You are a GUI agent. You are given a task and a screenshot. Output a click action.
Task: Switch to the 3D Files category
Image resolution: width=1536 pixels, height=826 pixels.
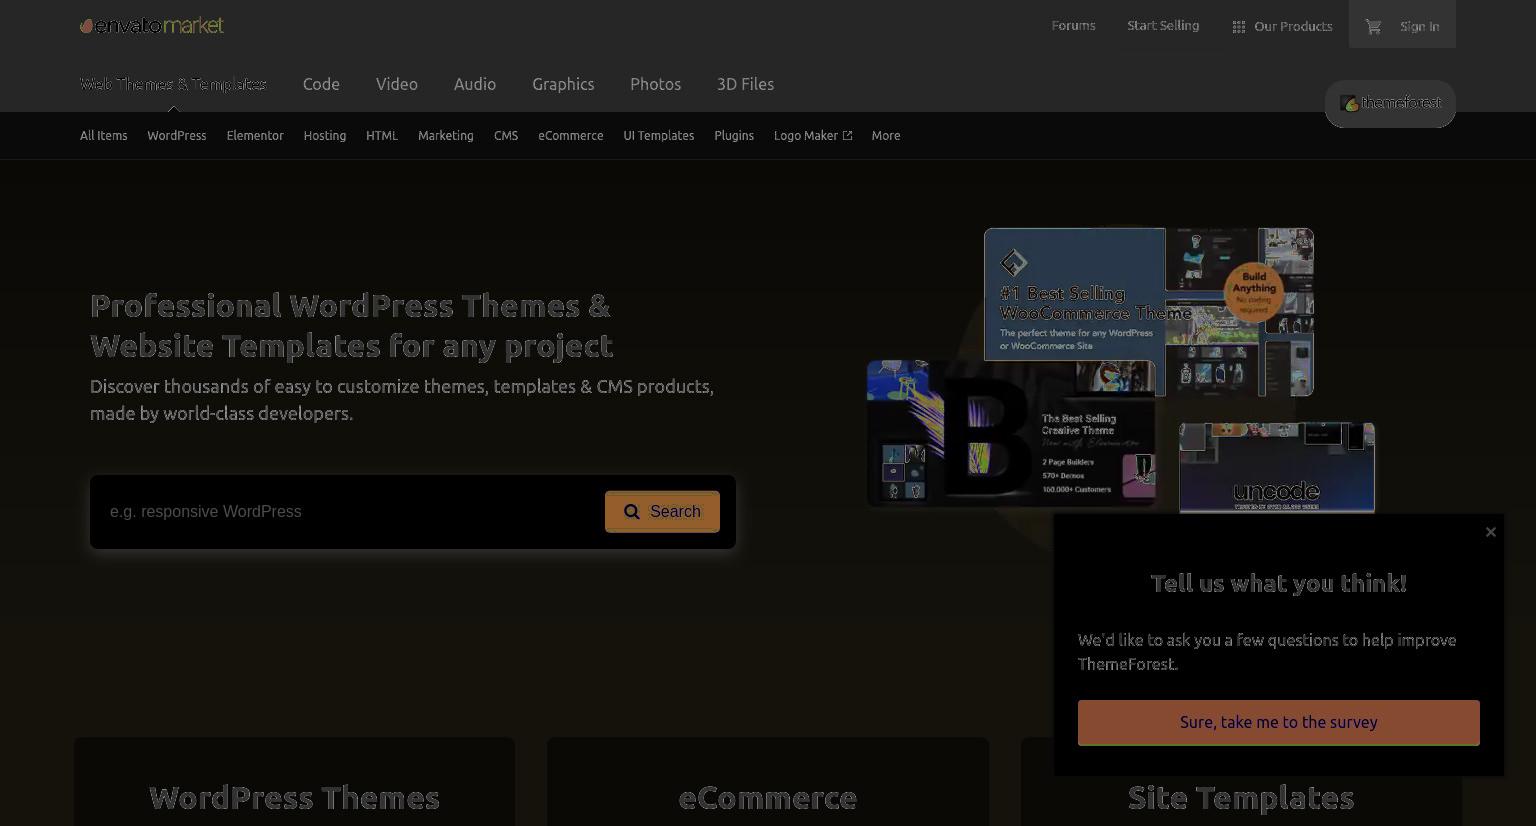745,84
